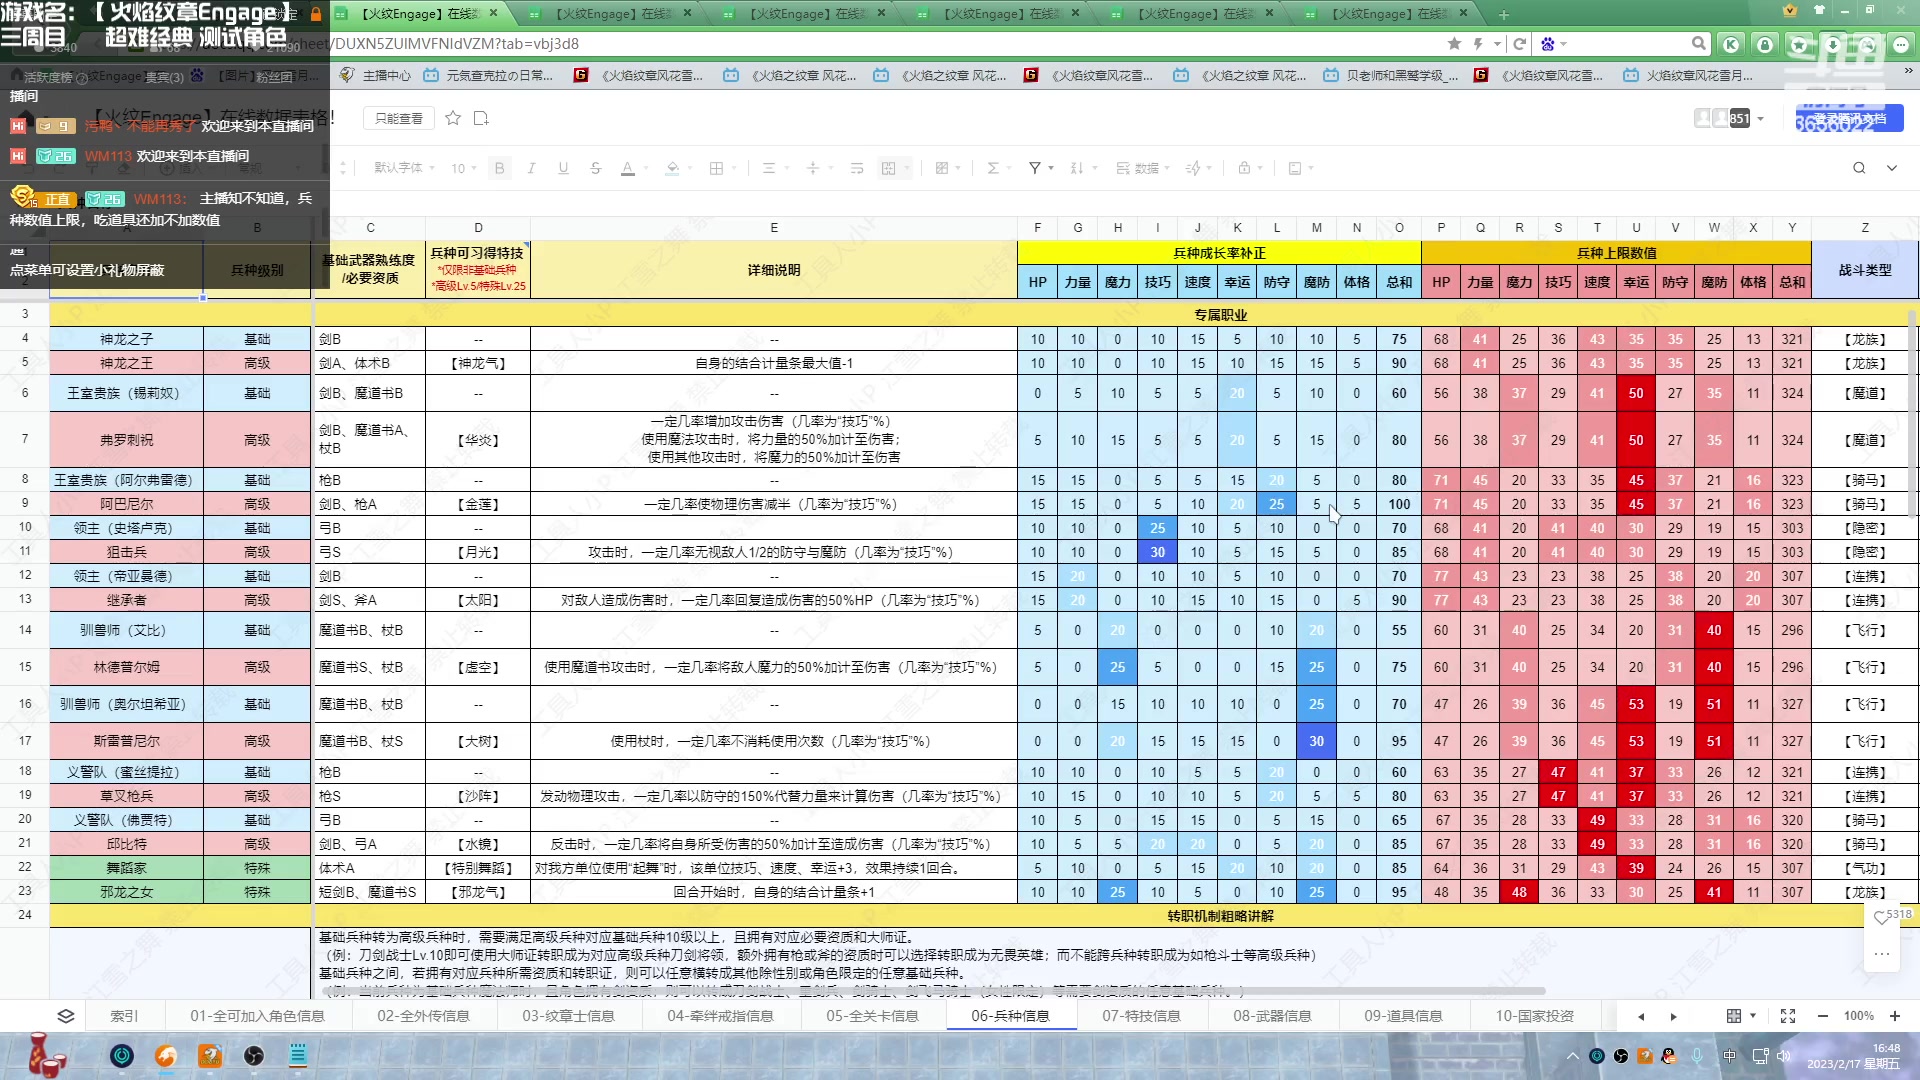1920x1080 pixels.
Task: Click the horizontal align icon
Action: 769,168
